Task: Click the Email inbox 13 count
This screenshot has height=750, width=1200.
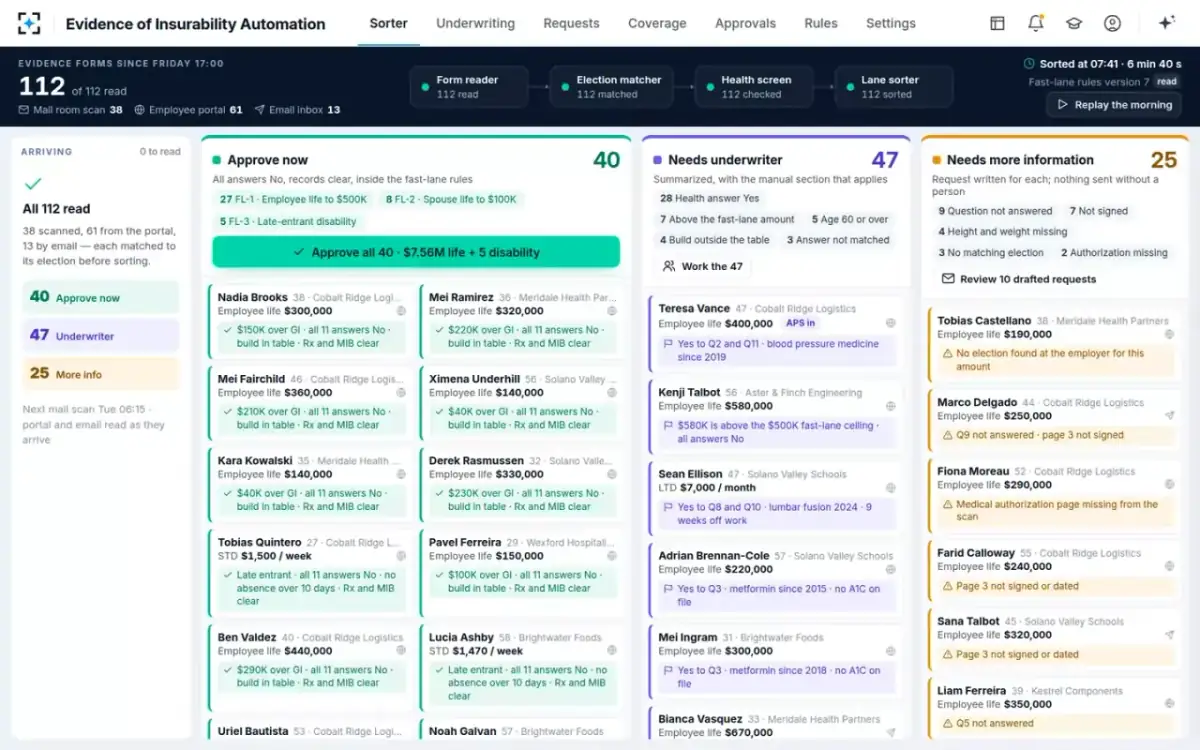Action: coord(298,110)
